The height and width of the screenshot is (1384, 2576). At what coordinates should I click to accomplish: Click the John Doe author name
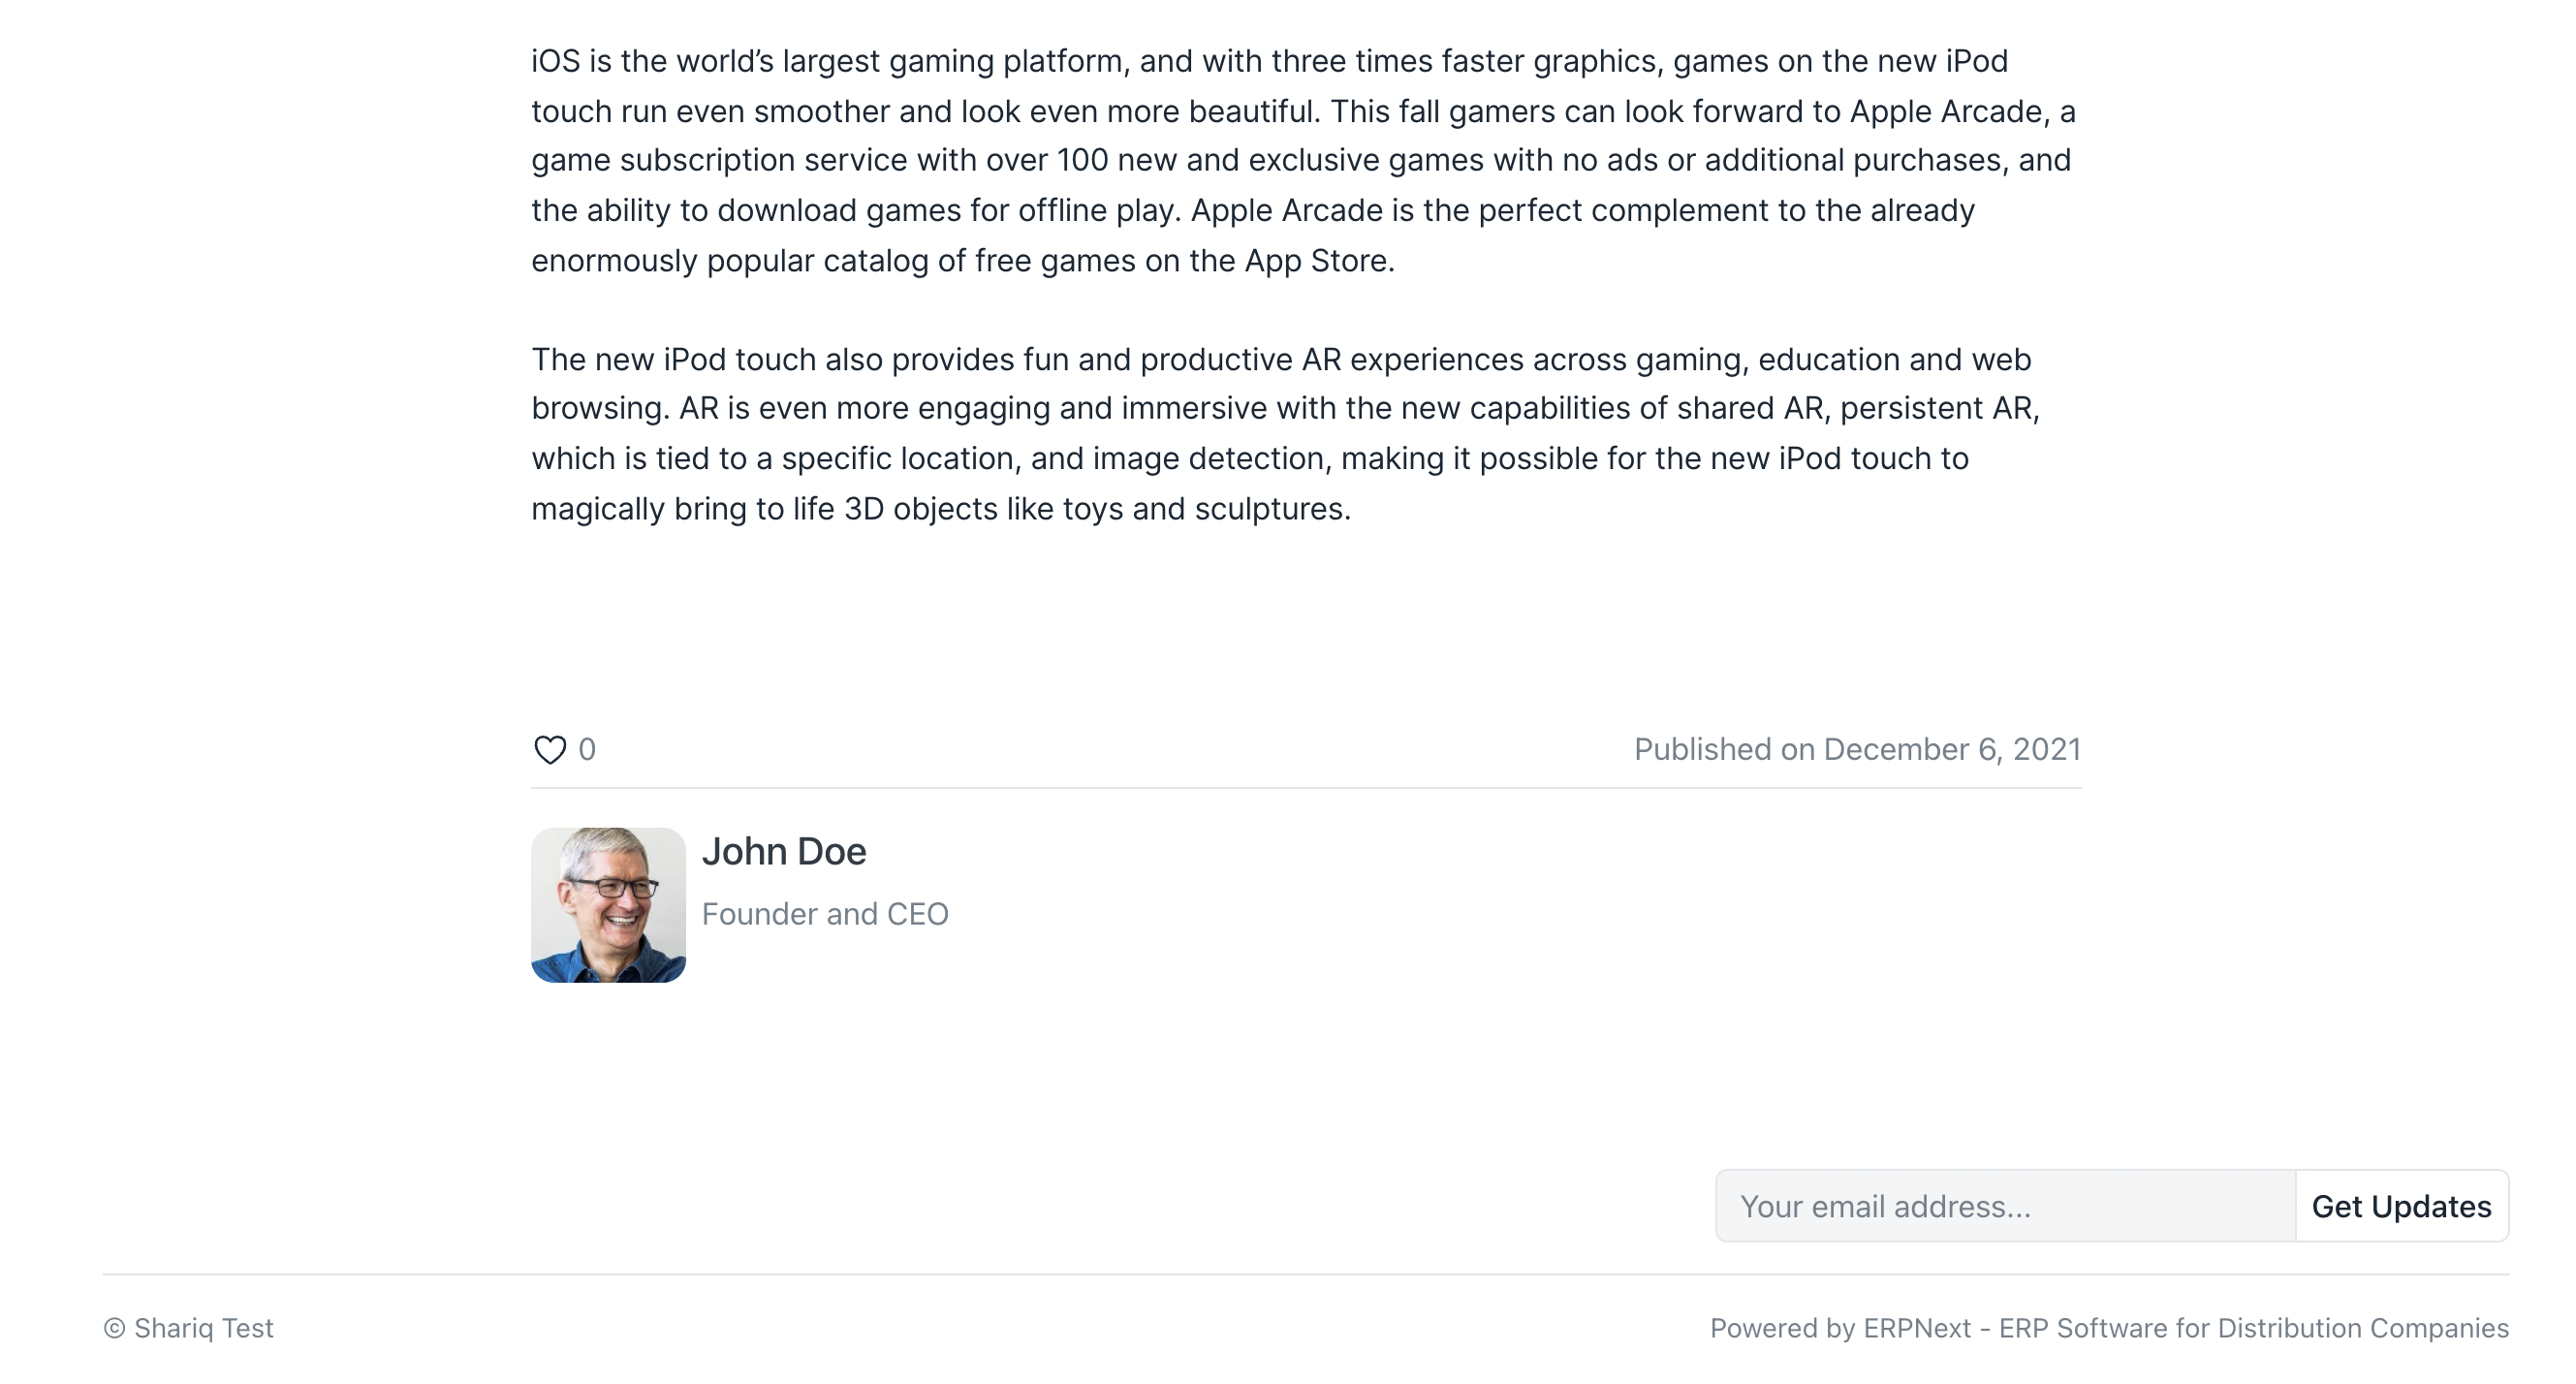click(784, 851)
